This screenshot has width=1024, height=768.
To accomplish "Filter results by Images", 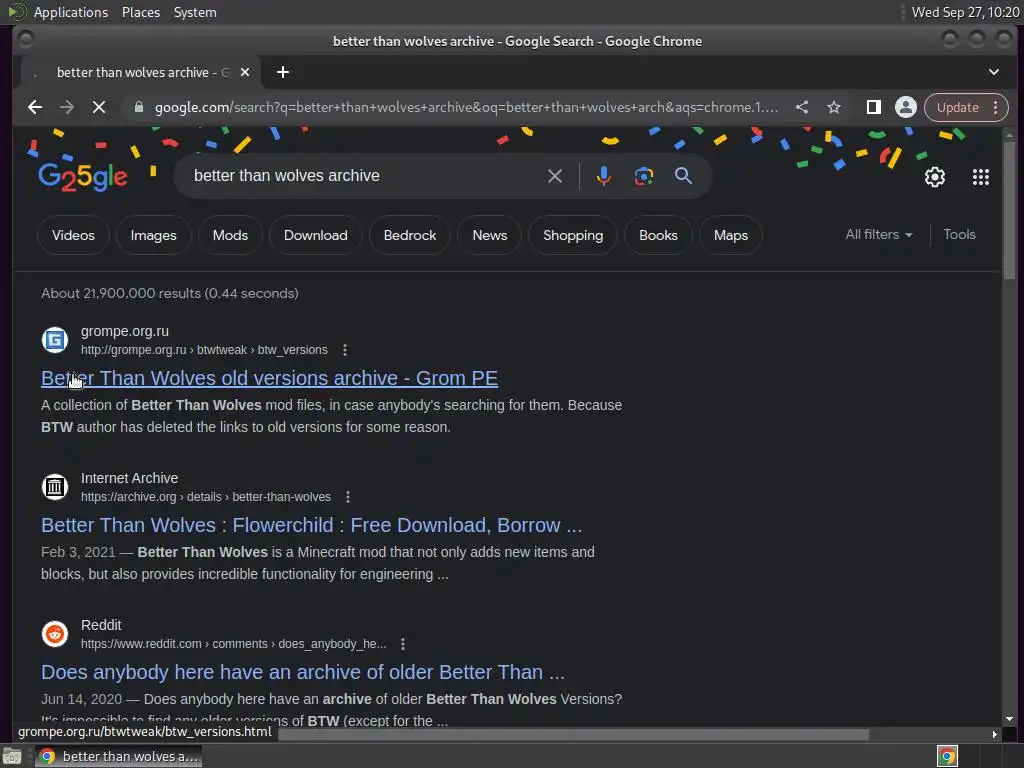I will 153,235.
